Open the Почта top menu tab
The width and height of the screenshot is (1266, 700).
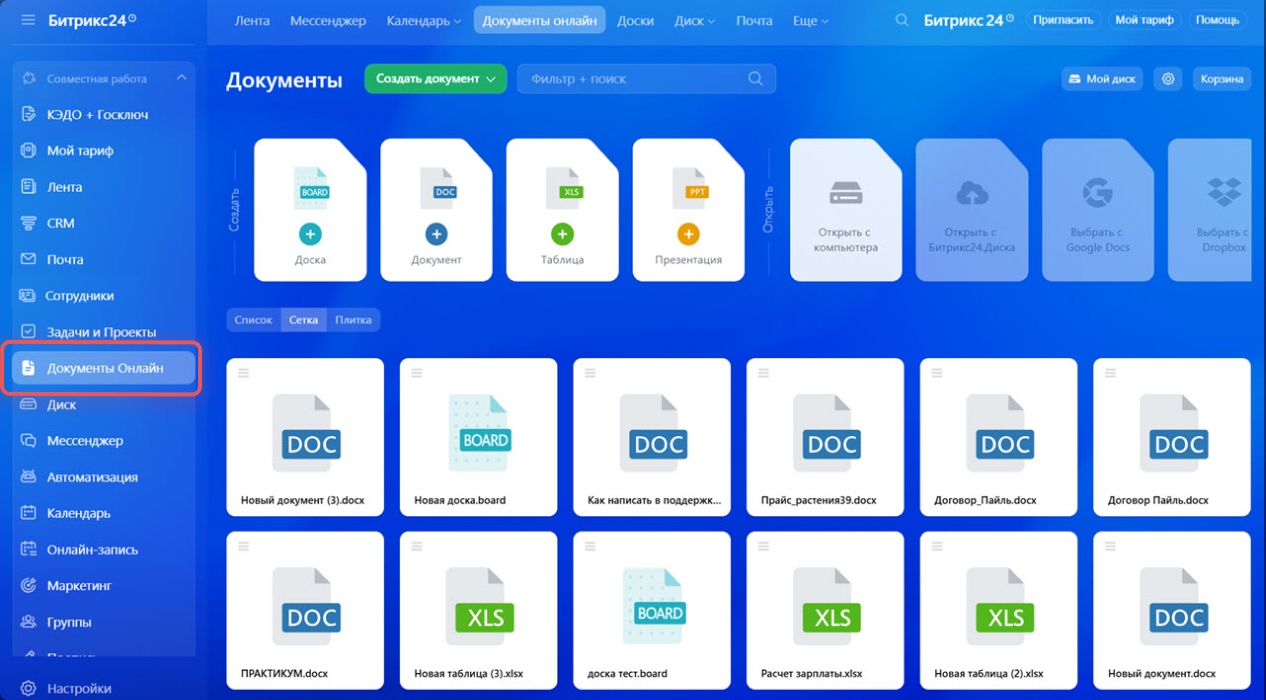(754, 20)
